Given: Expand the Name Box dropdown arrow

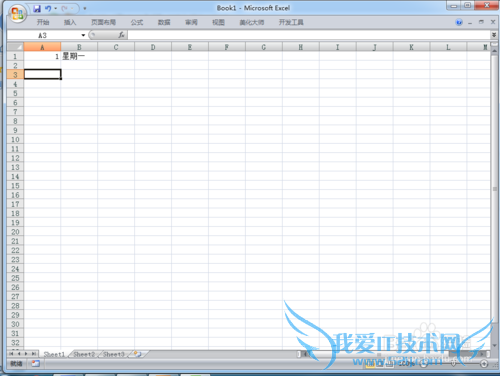Looking at the screenshot, I should 83,35.
